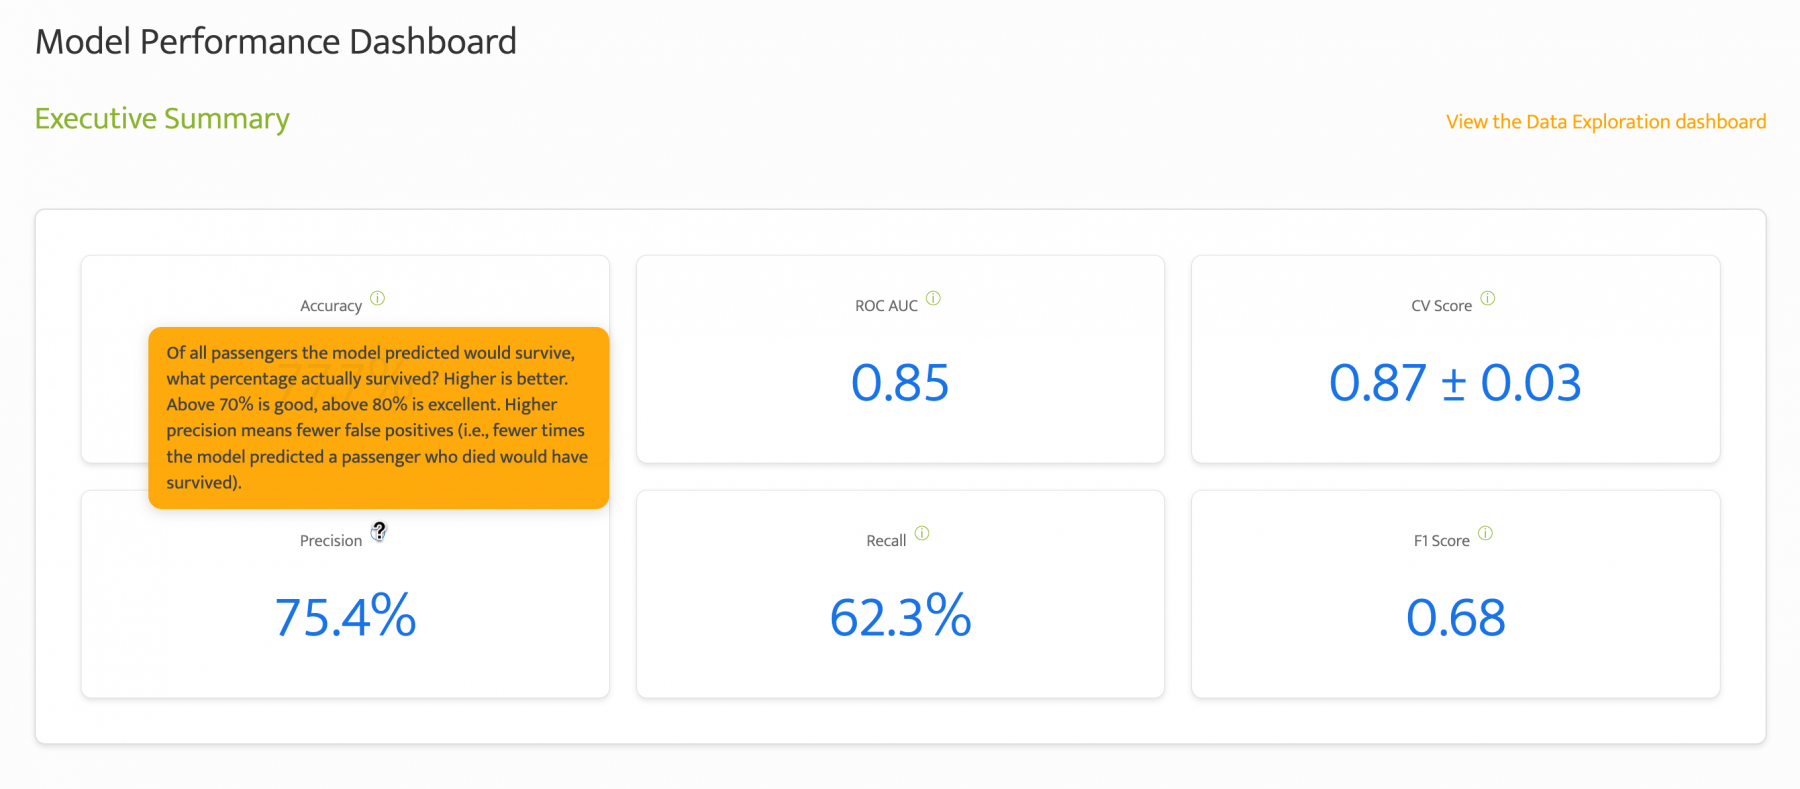Click the info icon next to F1 Score

coord(1486,533)
